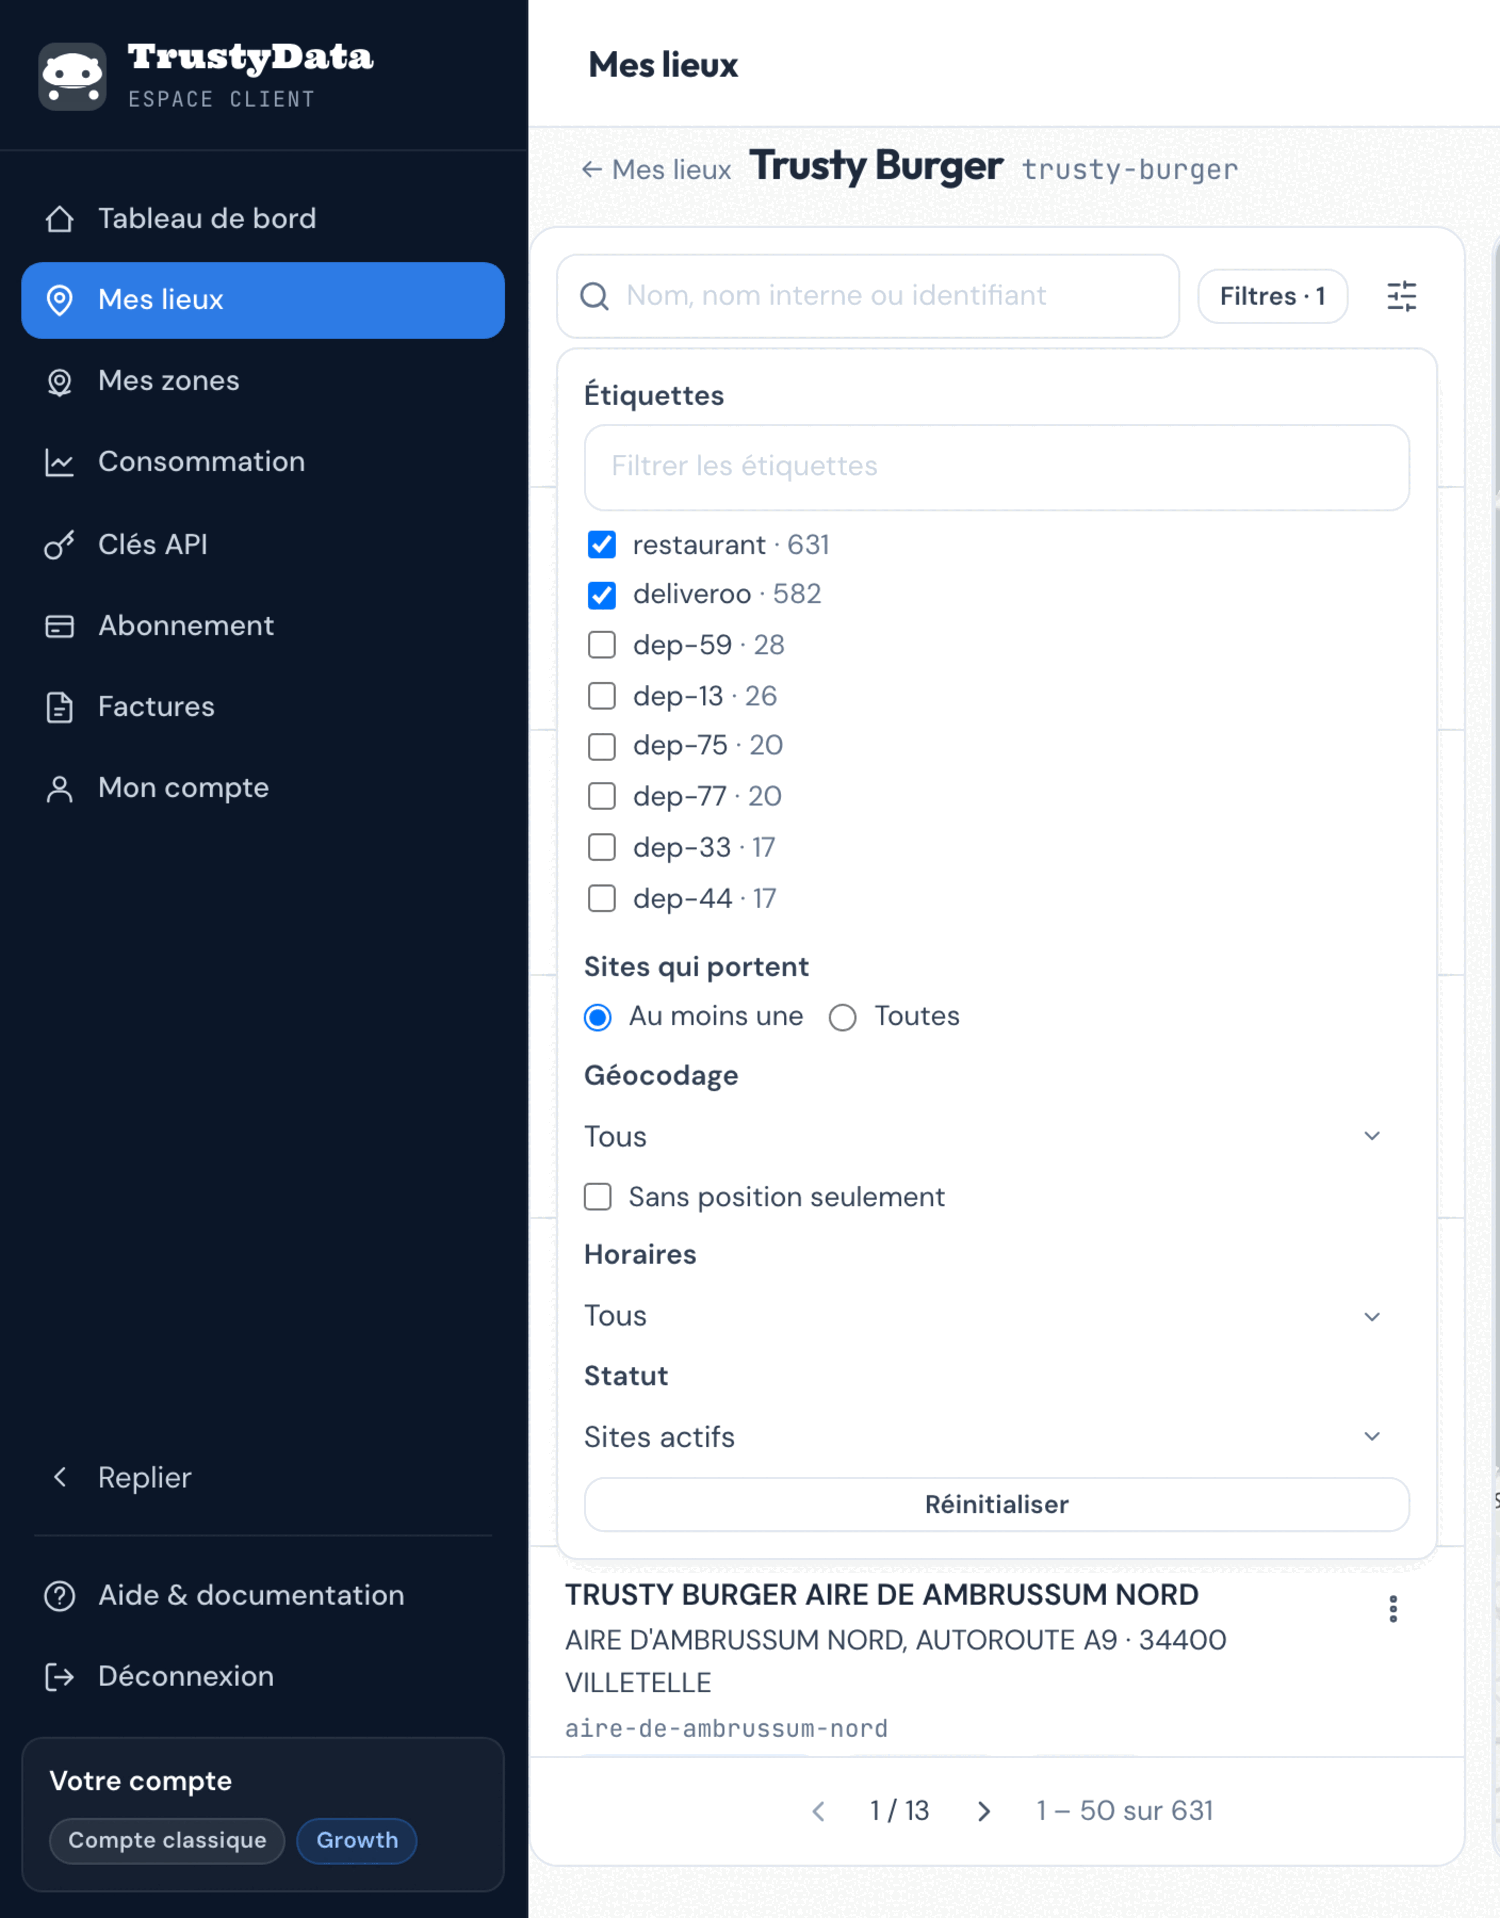
Task: Log out via Déconnexion
Action: click(262, 1676)
